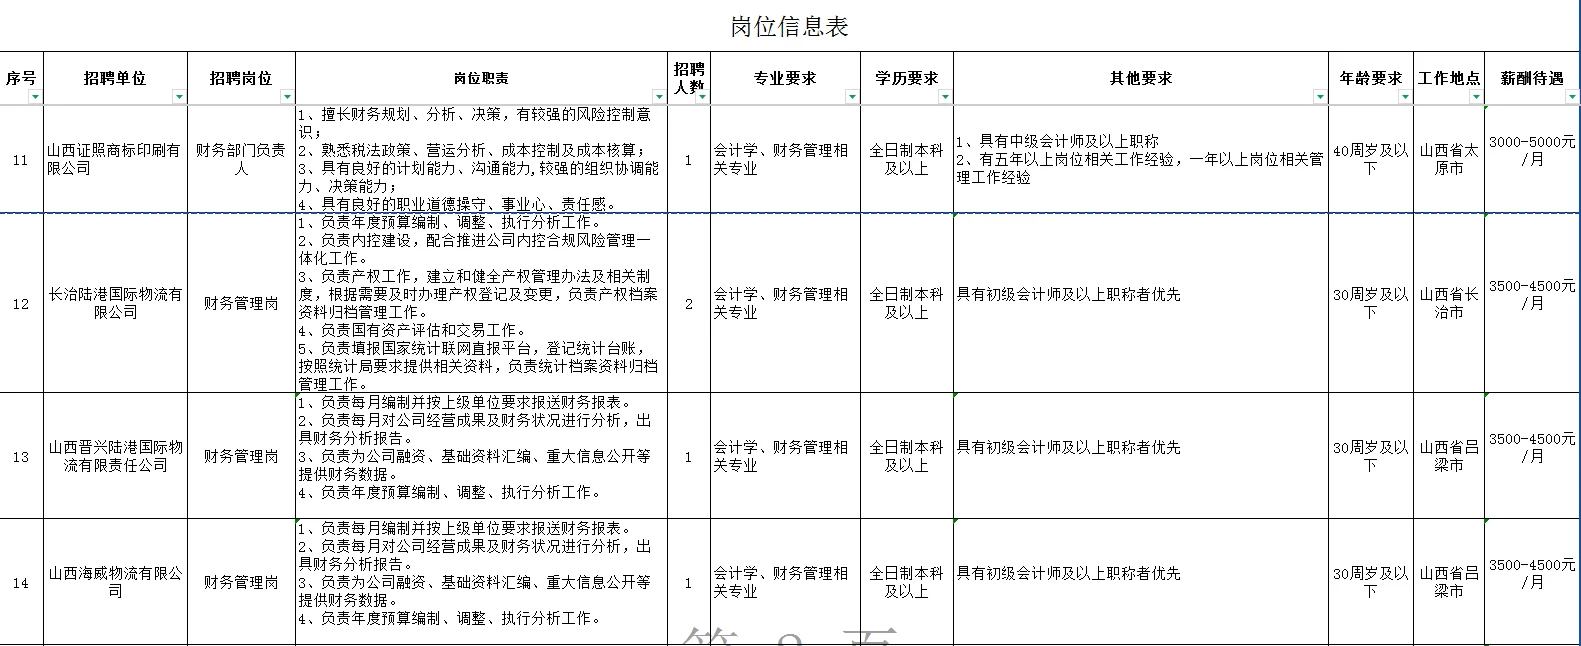The width and height of the screenshot is (1581, 646).
Task: Select 30周岁及以下 cell in row 13
Action: [1371, 456]
